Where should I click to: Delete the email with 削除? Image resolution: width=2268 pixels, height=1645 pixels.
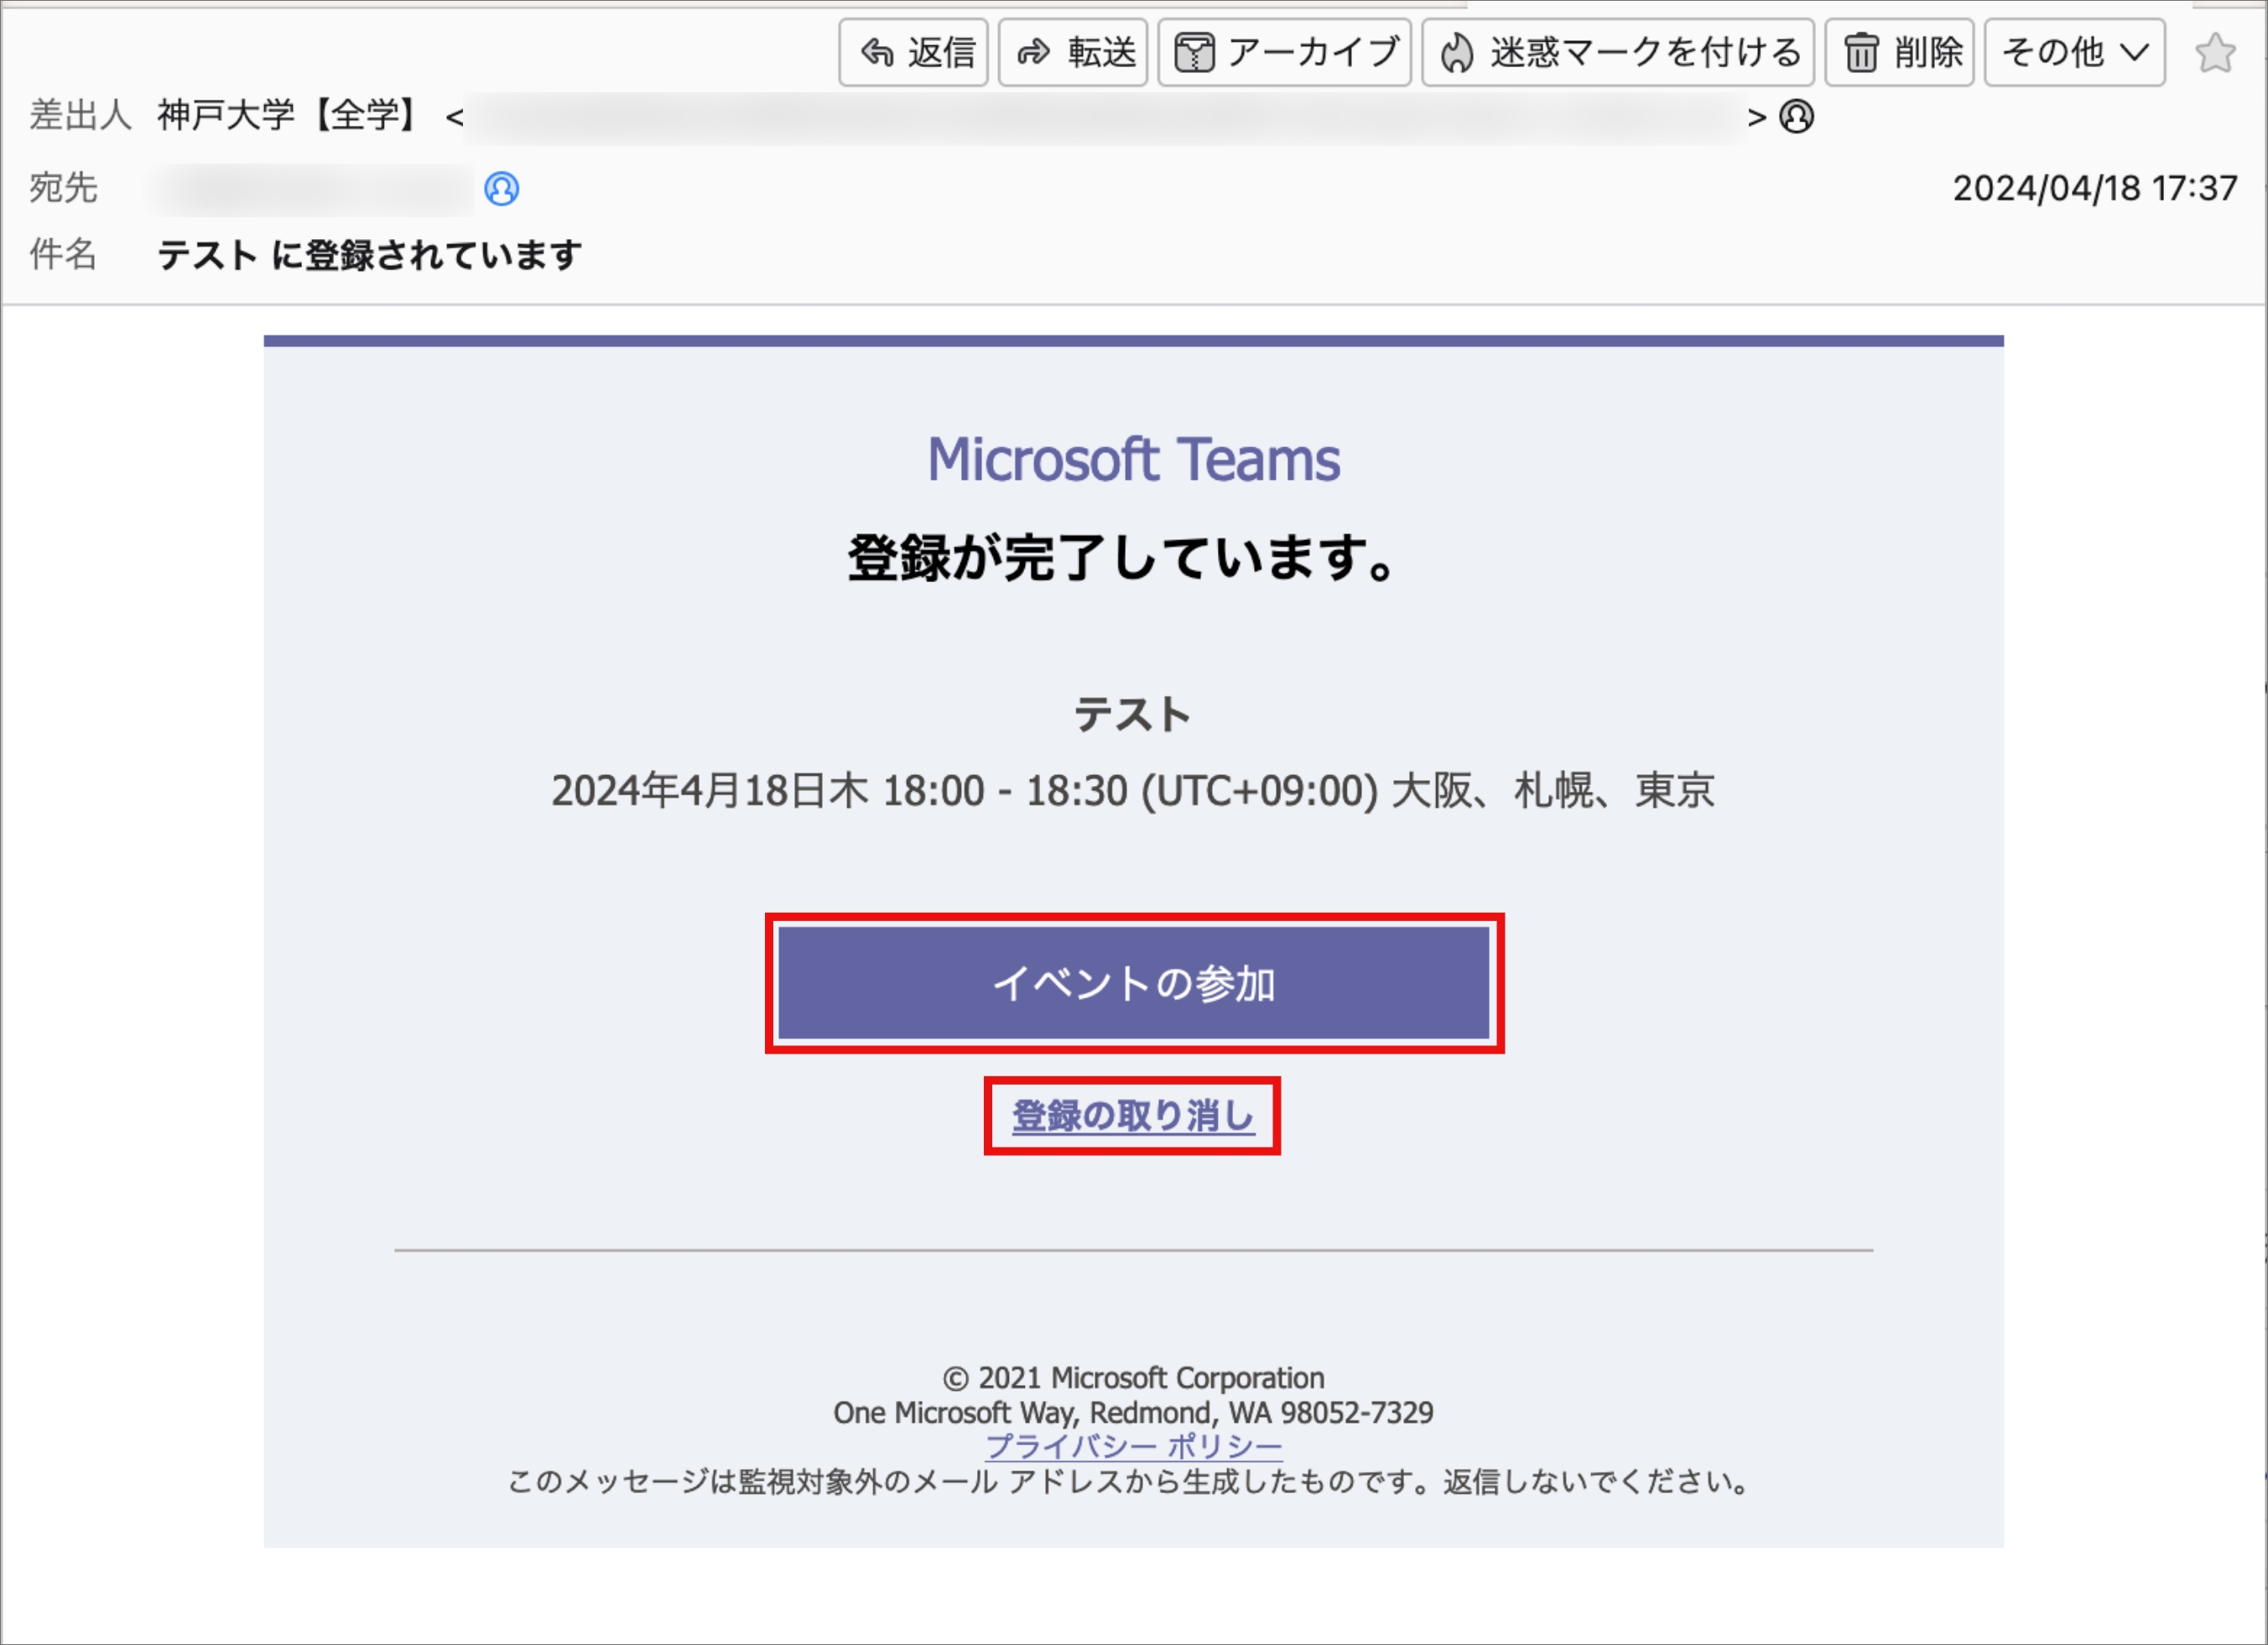tap(1898, 53)
